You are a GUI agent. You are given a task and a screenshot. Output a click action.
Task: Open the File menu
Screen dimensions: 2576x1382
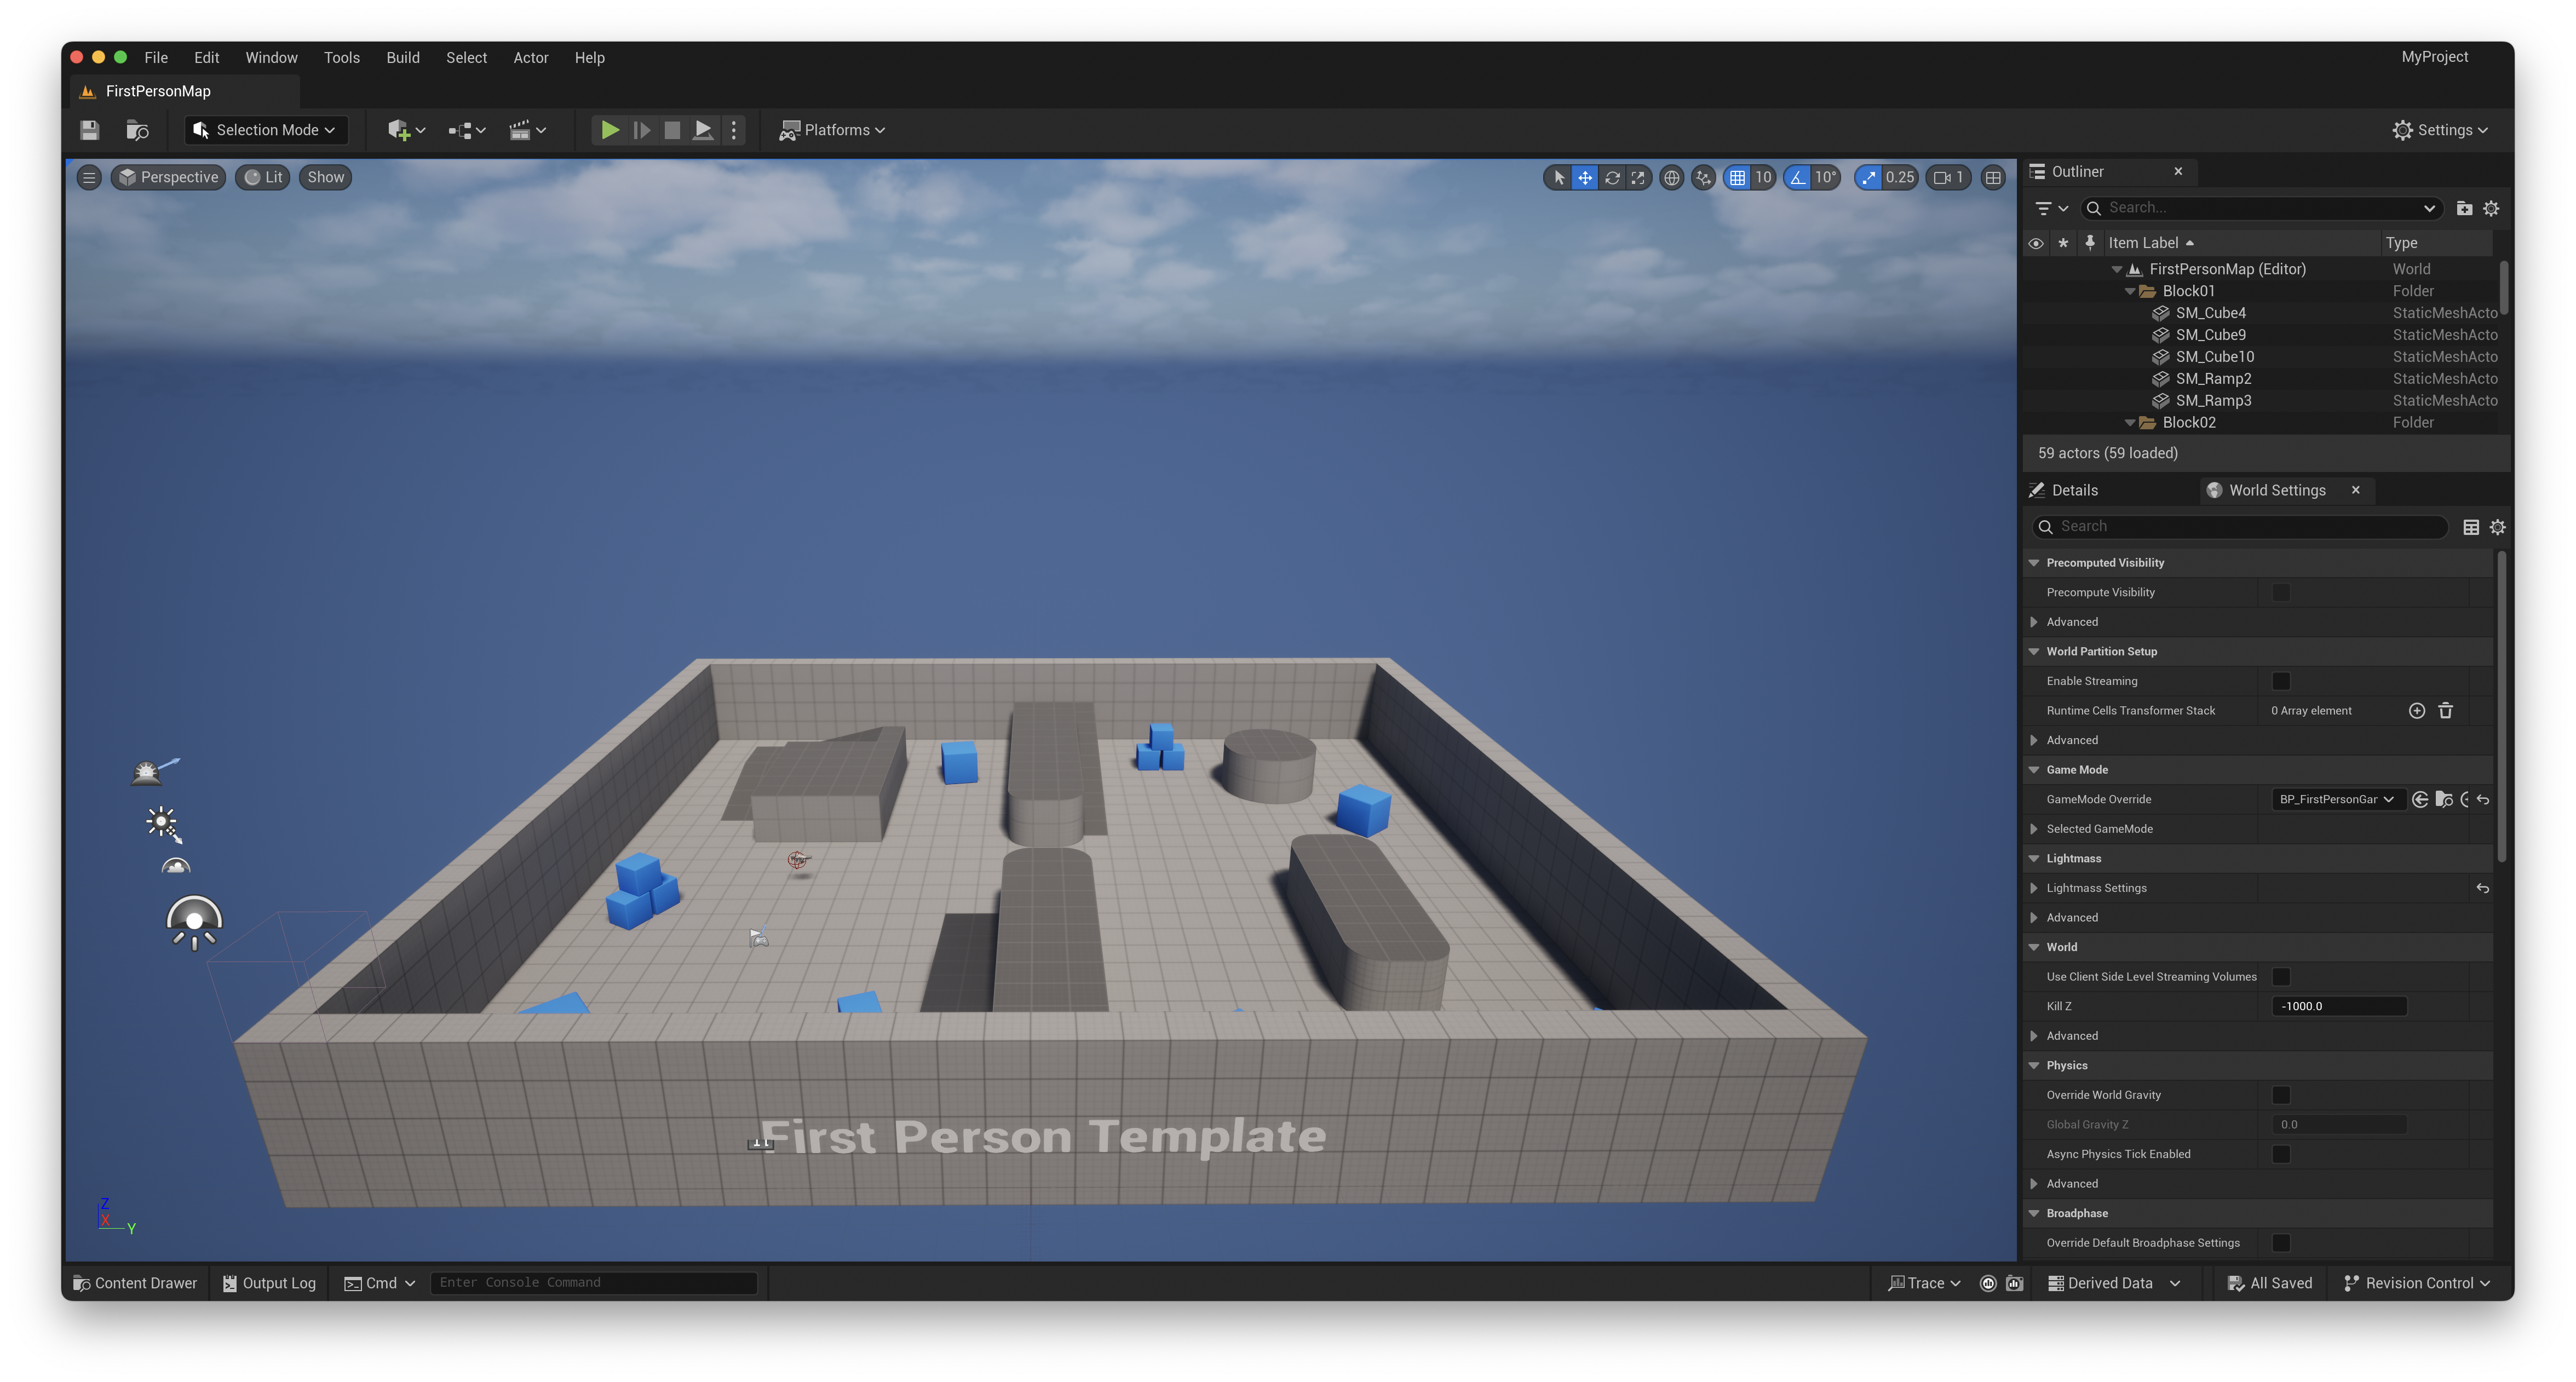pyautogui.click(x=156, y=58)
